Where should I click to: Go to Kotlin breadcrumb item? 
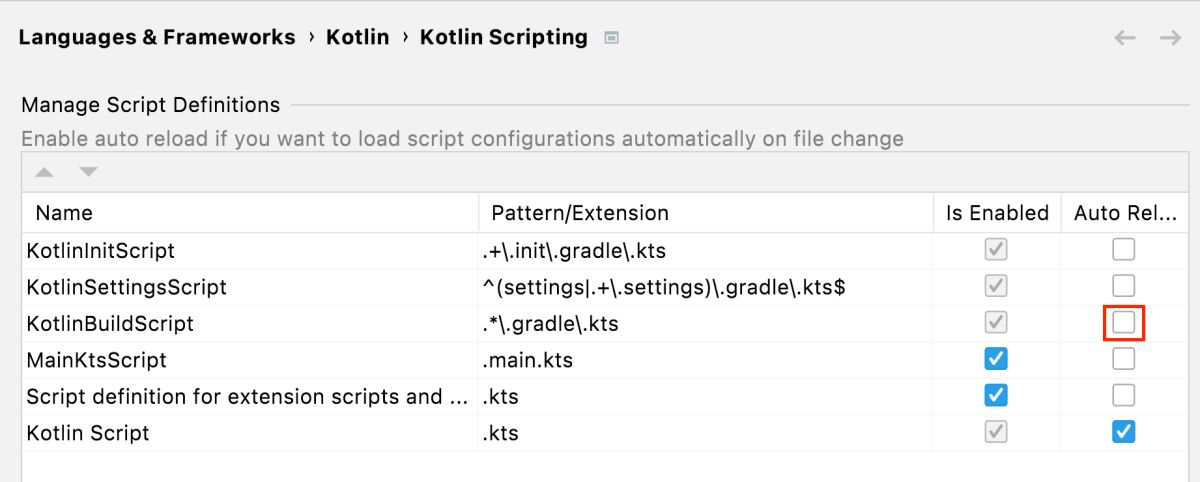[357, 38]
